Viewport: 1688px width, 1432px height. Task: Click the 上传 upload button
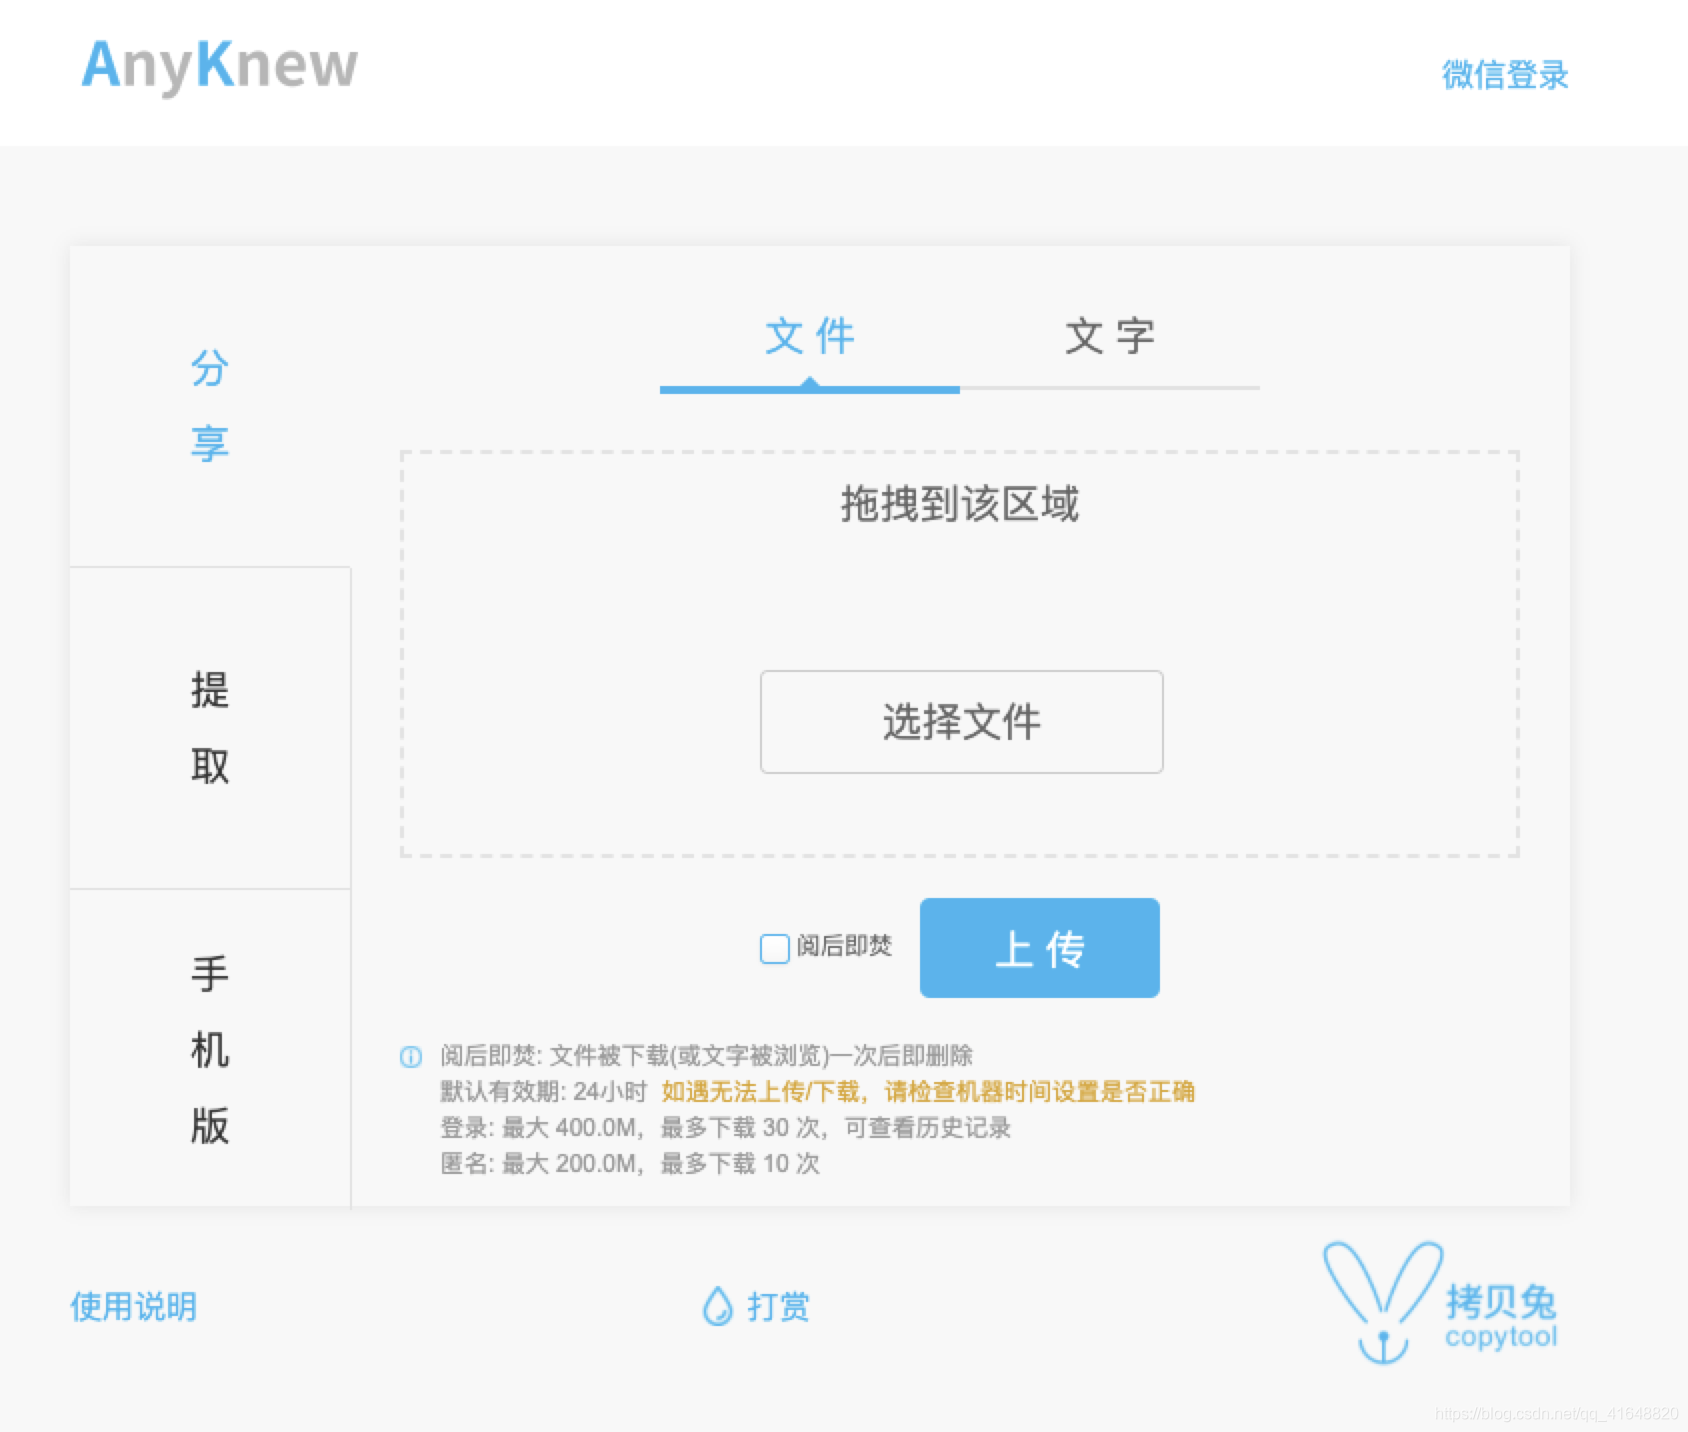(x=1040, y=948)
